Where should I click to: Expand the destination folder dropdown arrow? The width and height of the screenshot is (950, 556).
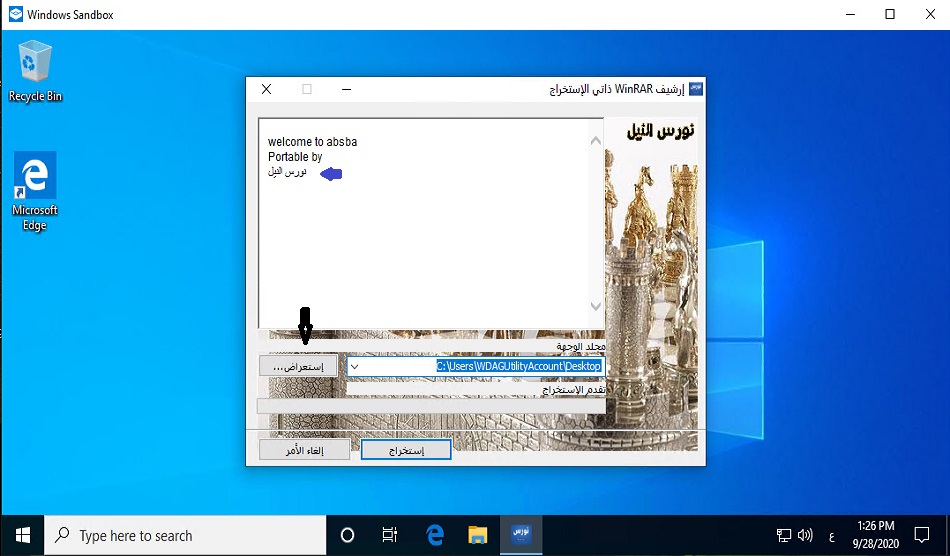[x=354, y=367]
